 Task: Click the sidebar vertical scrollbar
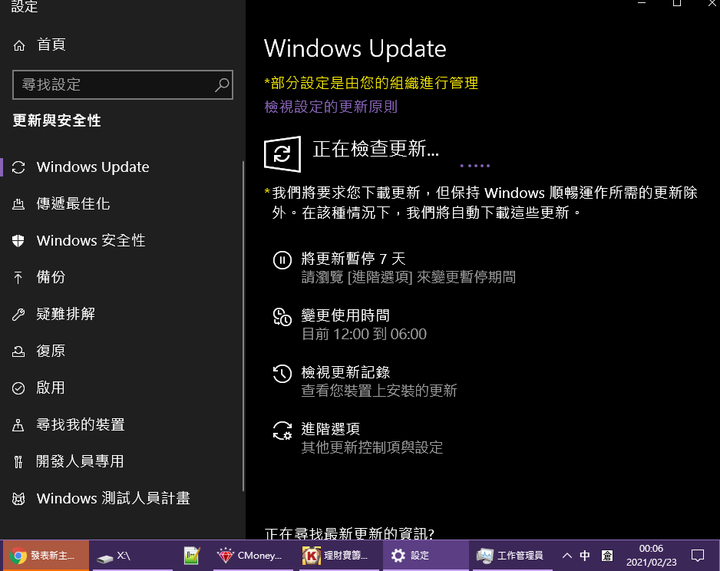coord(243,326)
